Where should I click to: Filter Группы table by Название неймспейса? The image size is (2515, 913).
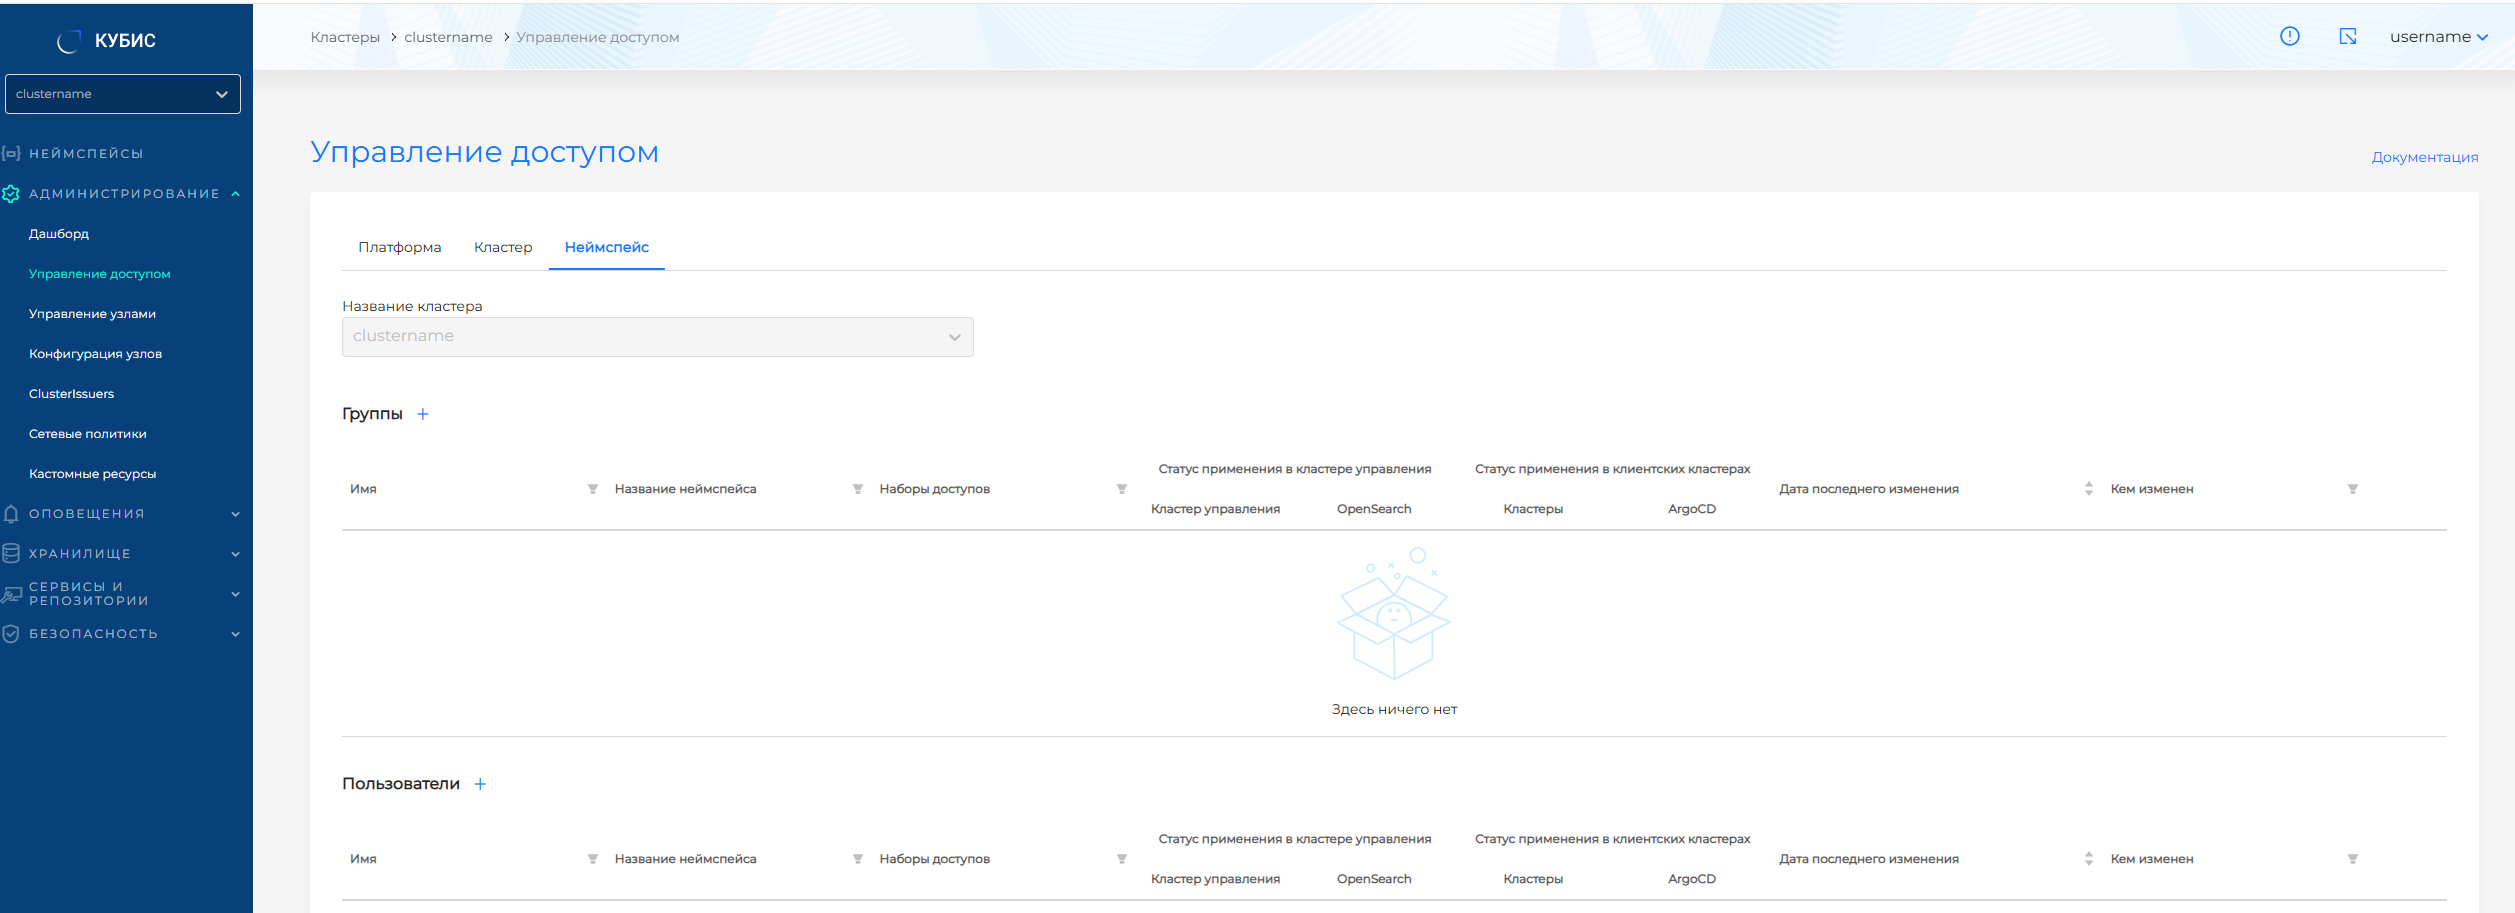click(857, 489)
